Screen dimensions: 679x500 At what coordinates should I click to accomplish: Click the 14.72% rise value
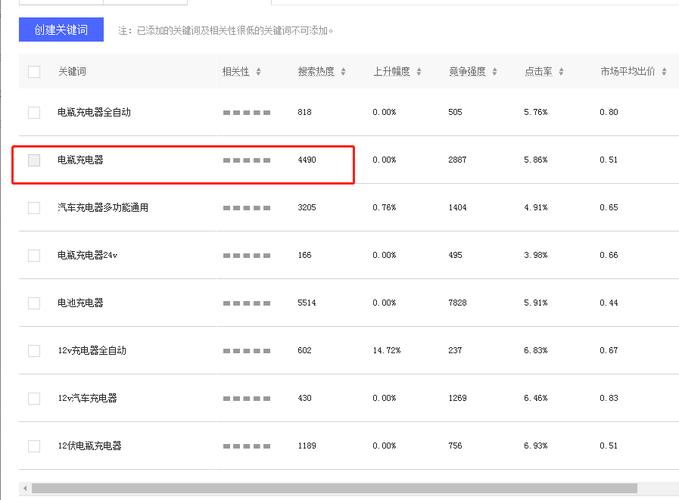pyautogui.click(x=387, y=350)
